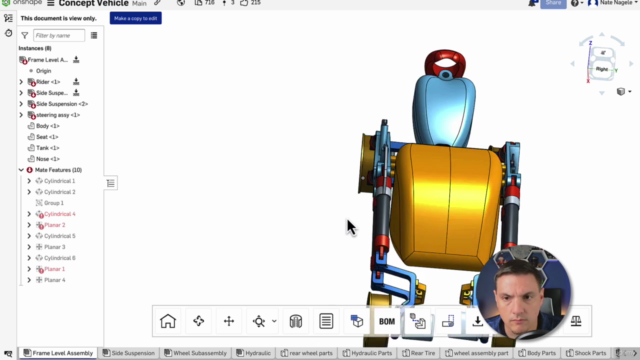Click Make a copy to edit
This screenshot has height=360, width=640.
click(x=136, y=18)
